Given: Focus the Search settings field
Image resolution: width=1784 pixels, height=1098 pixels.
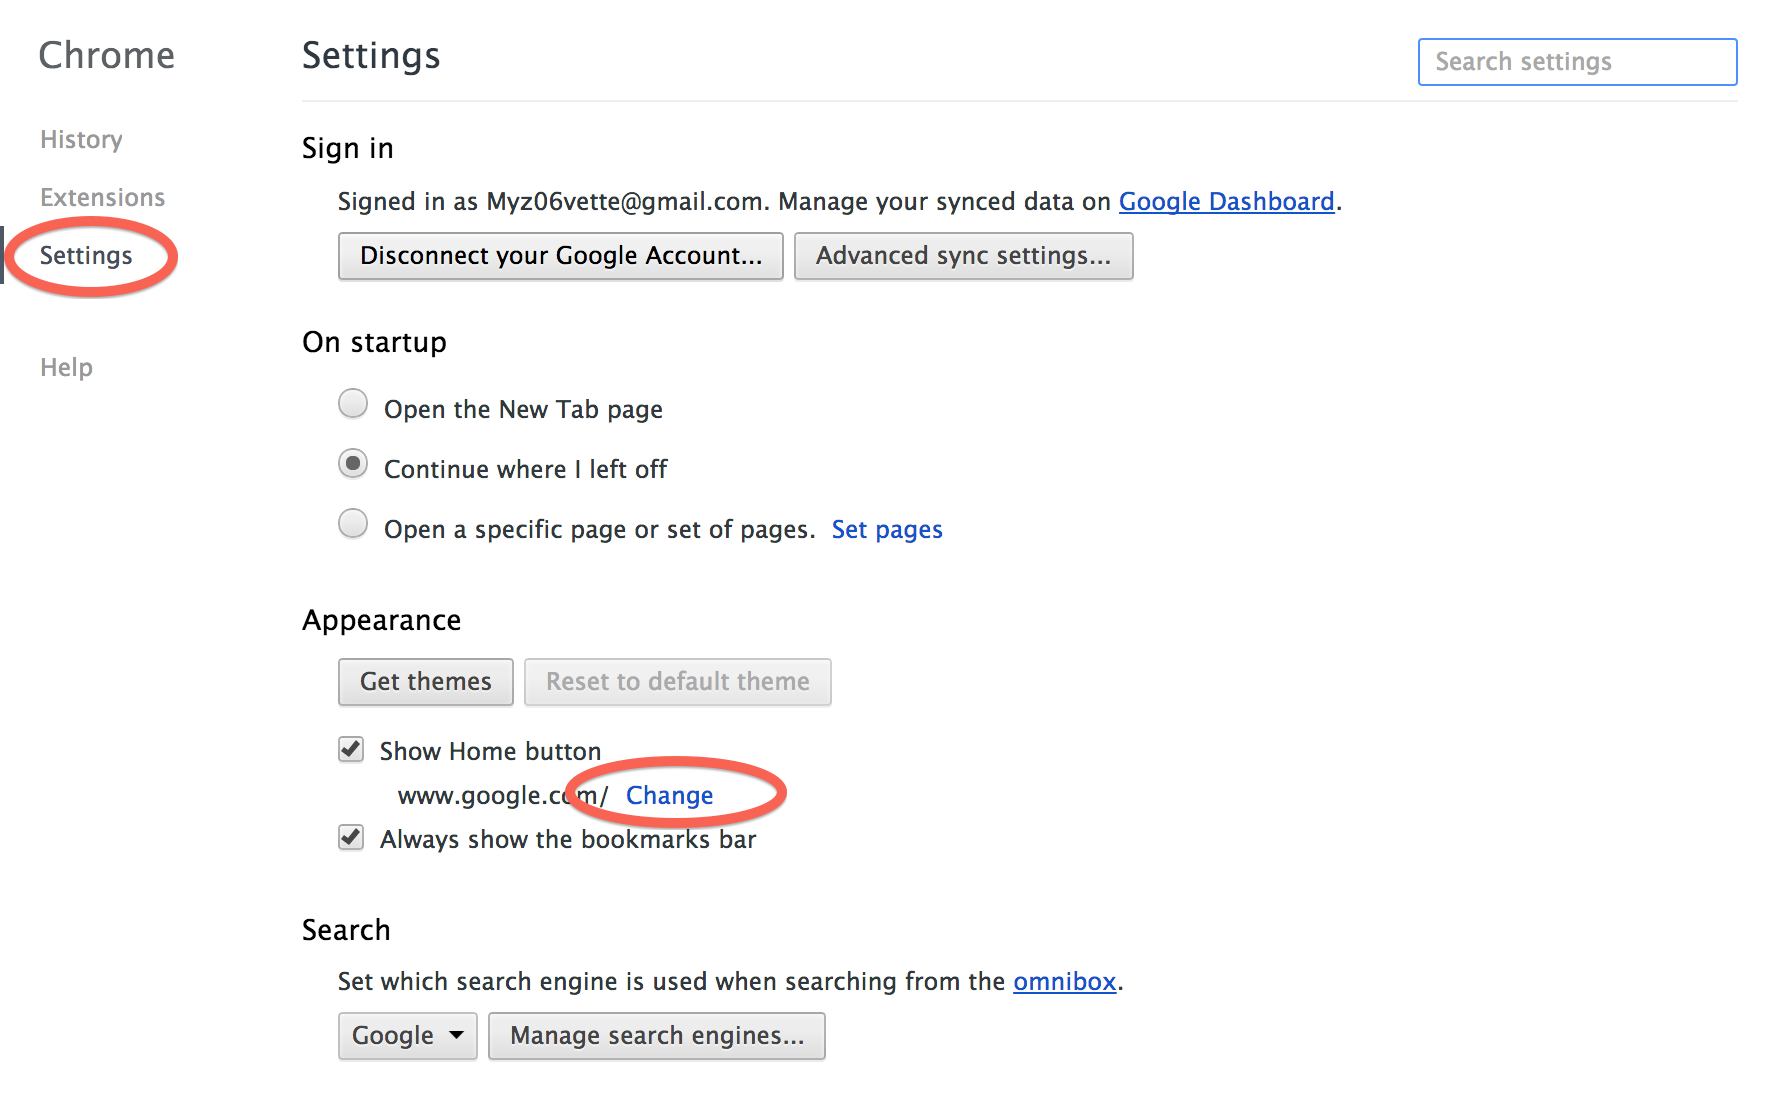Looking at the screenshot, I should click(1577, 62).
